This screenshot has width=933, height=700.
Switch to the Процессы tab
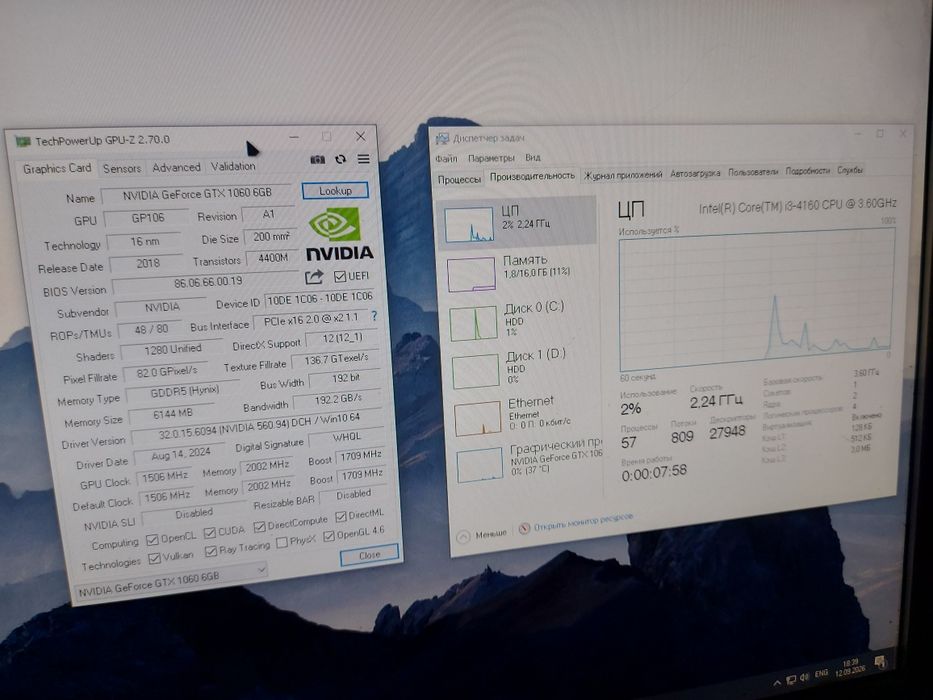click(459, 179)
